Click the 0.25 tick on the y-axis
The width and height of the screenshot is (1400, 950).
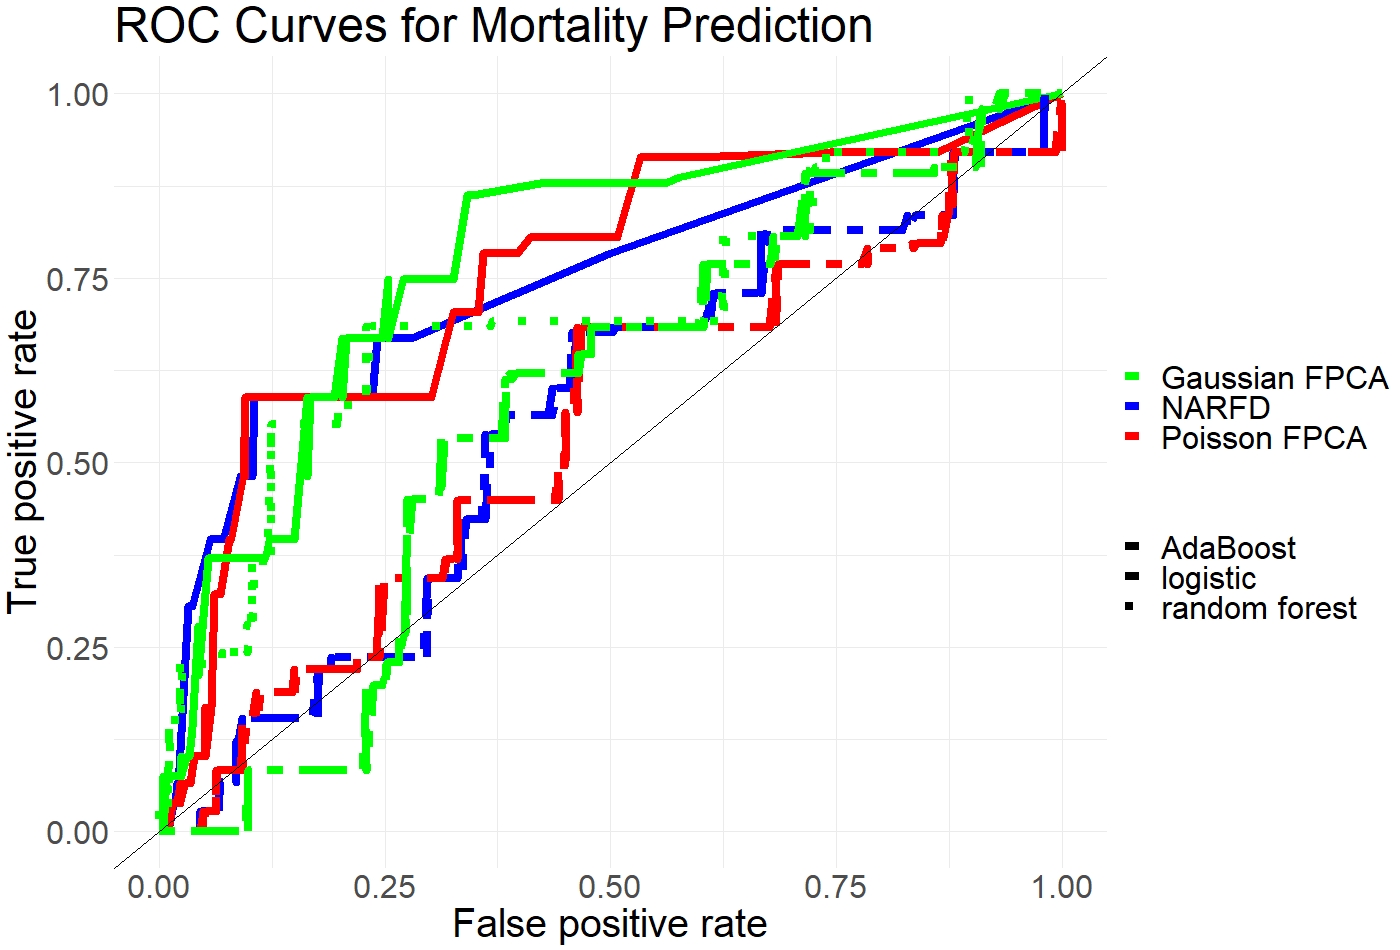pos(77,648)
